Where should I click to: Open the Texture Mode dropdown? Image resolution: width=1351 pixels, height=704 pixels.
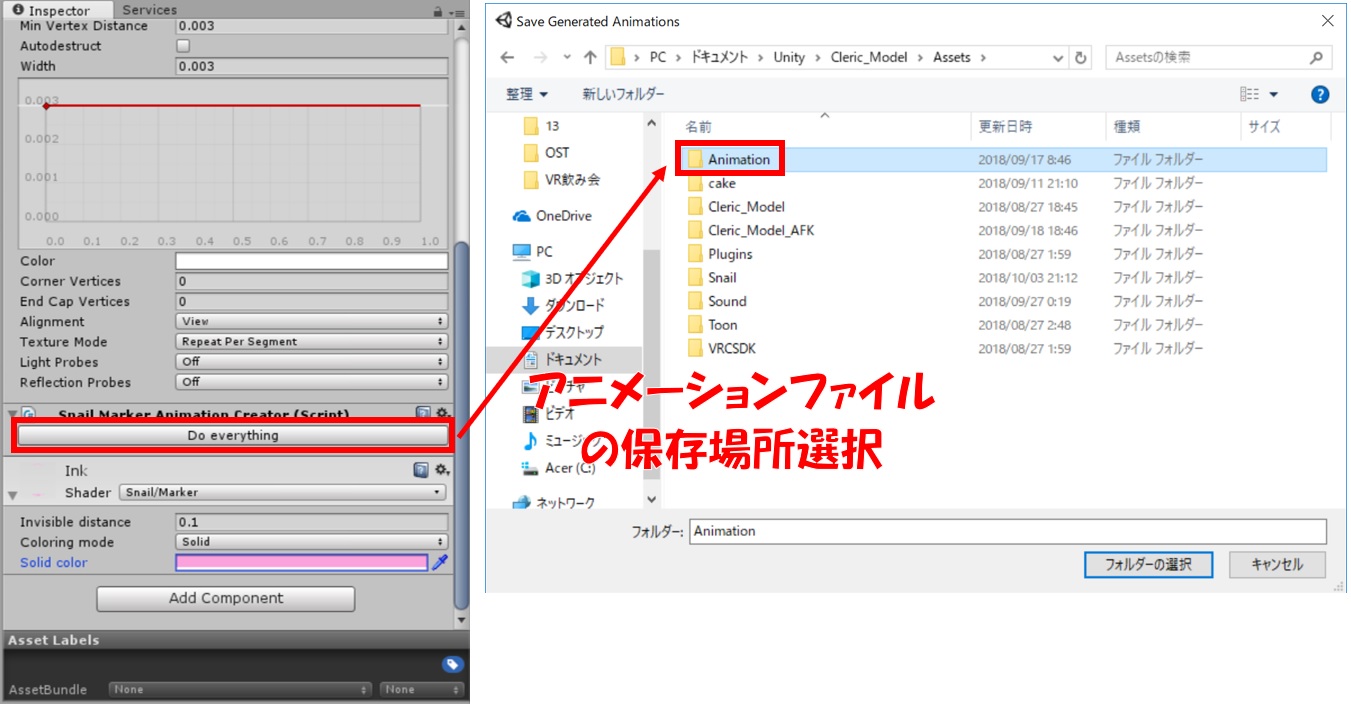coord(311,342)
